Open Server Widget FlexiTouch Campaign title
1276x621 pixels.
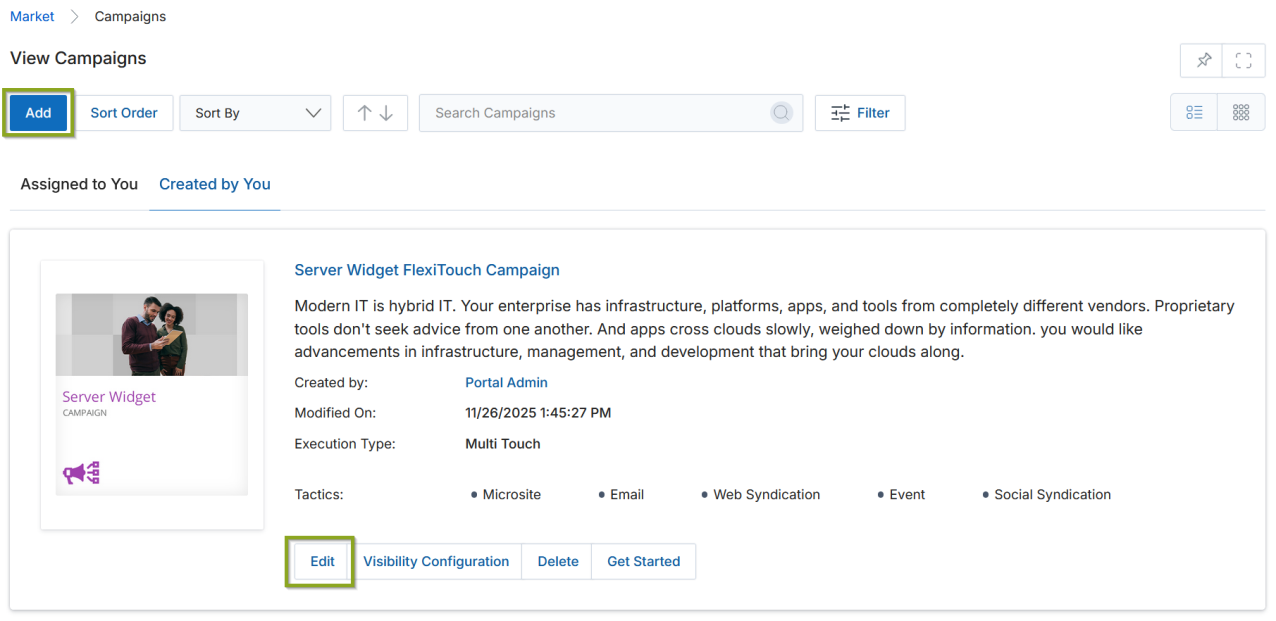(427, 270)
